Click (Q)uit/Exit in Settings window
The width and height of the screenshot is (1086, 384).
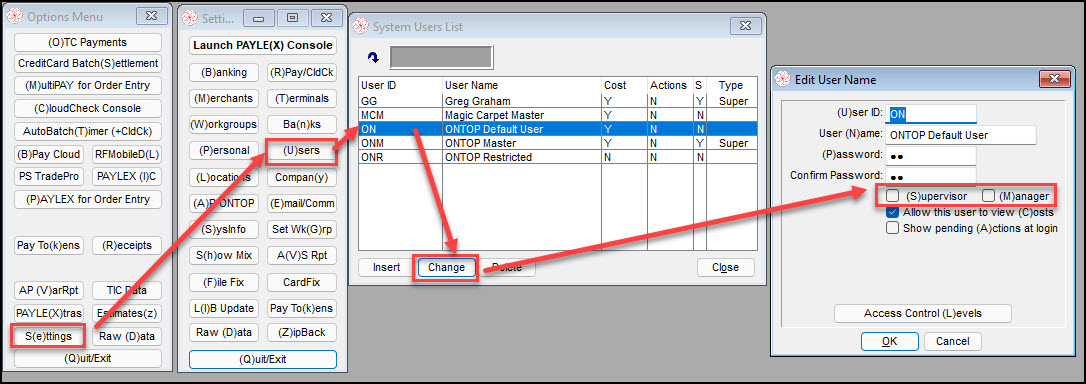(262, 359)
